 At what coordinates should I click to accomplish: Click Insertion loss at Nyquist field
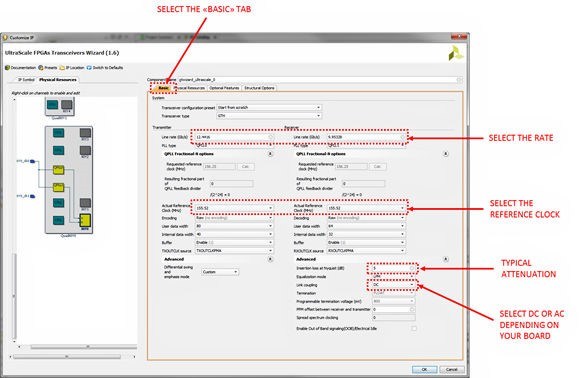[x=394, y=268]
